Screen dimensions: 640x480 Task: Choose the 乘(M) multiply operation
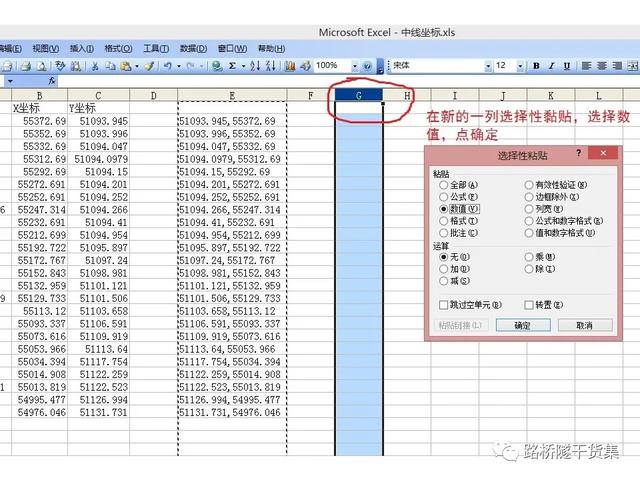pyautogui.click(x=540, y=257)
